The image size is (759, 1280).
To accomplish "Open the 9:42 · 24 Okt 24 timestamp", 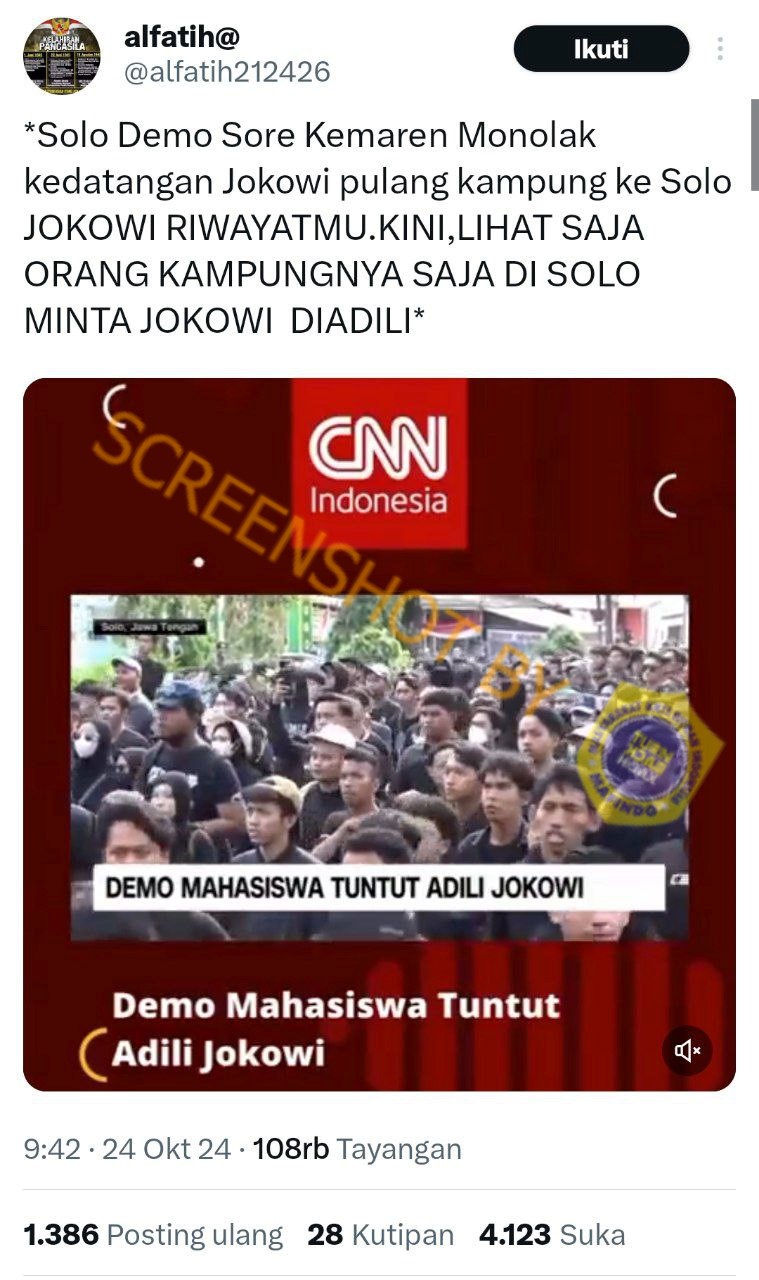I will pyautogui.click(x=127, y=1149).
